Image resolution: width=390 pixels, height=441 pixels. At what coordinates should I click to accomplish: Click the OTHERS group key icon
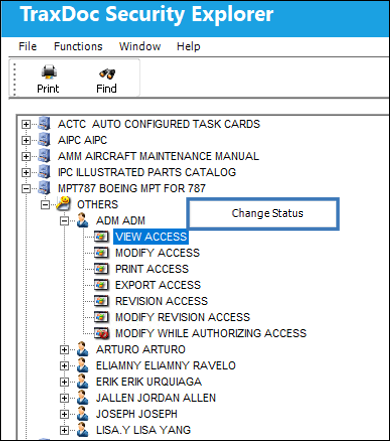63,203
